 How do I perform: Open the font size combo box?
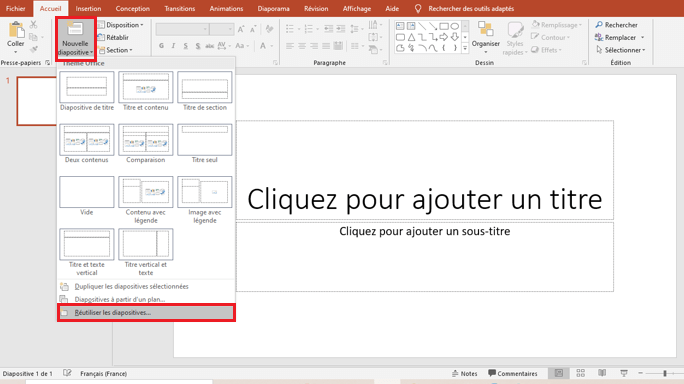pyautogui.click(x=222, y=29)
